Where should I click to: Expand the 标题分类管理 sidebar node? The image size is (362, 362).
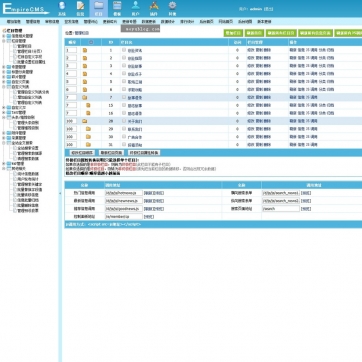pyautogui.click(x=4, y=72)
